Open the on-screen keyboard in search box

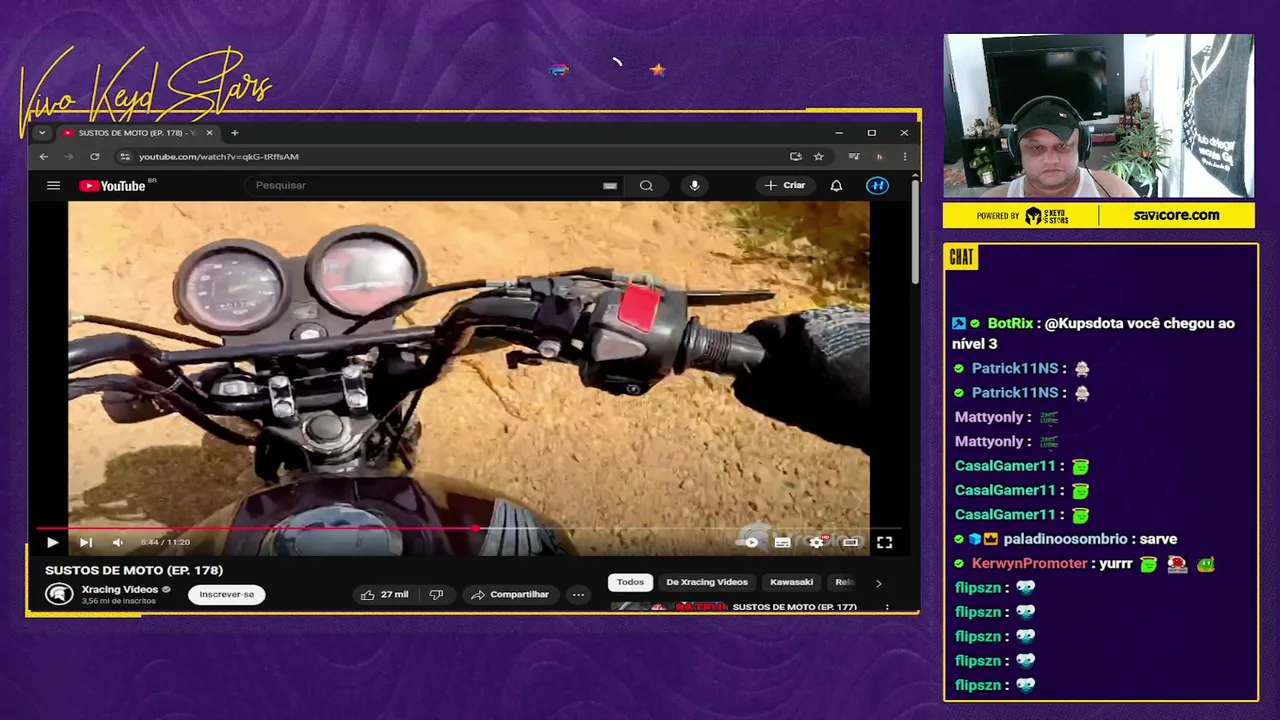coord(610,185)
